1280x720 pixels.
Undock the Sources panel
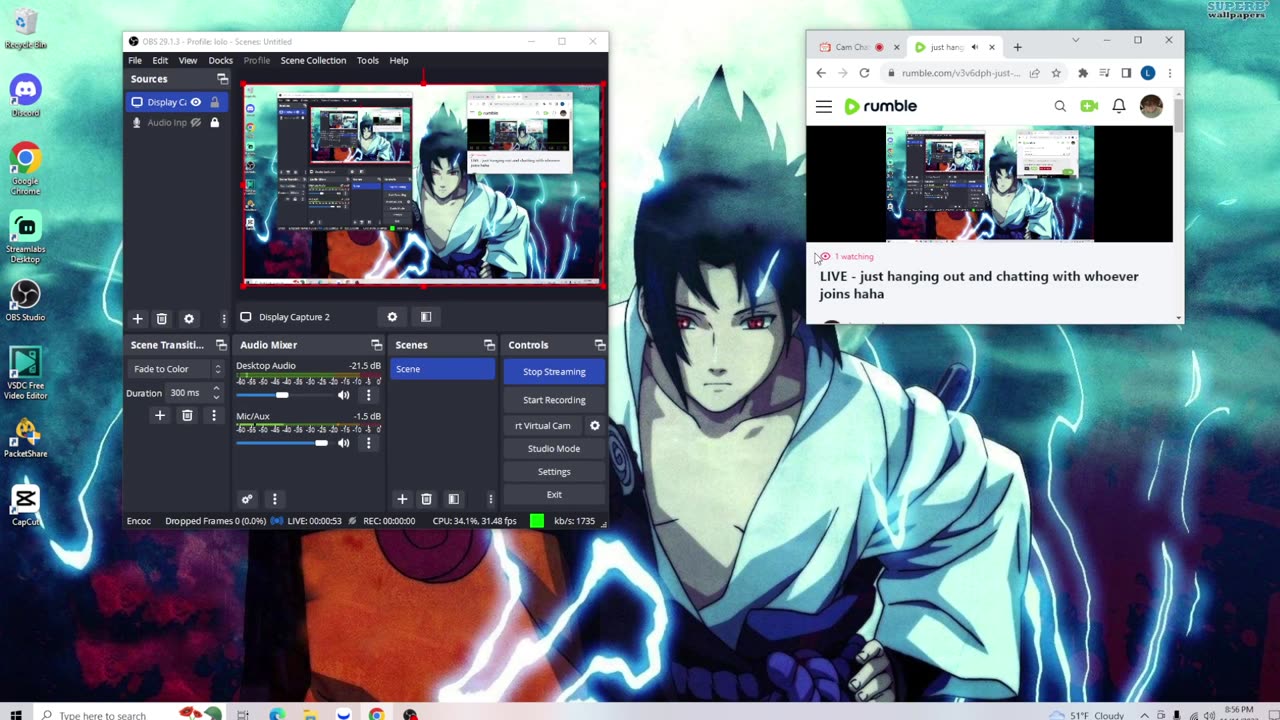coord(222,79)
